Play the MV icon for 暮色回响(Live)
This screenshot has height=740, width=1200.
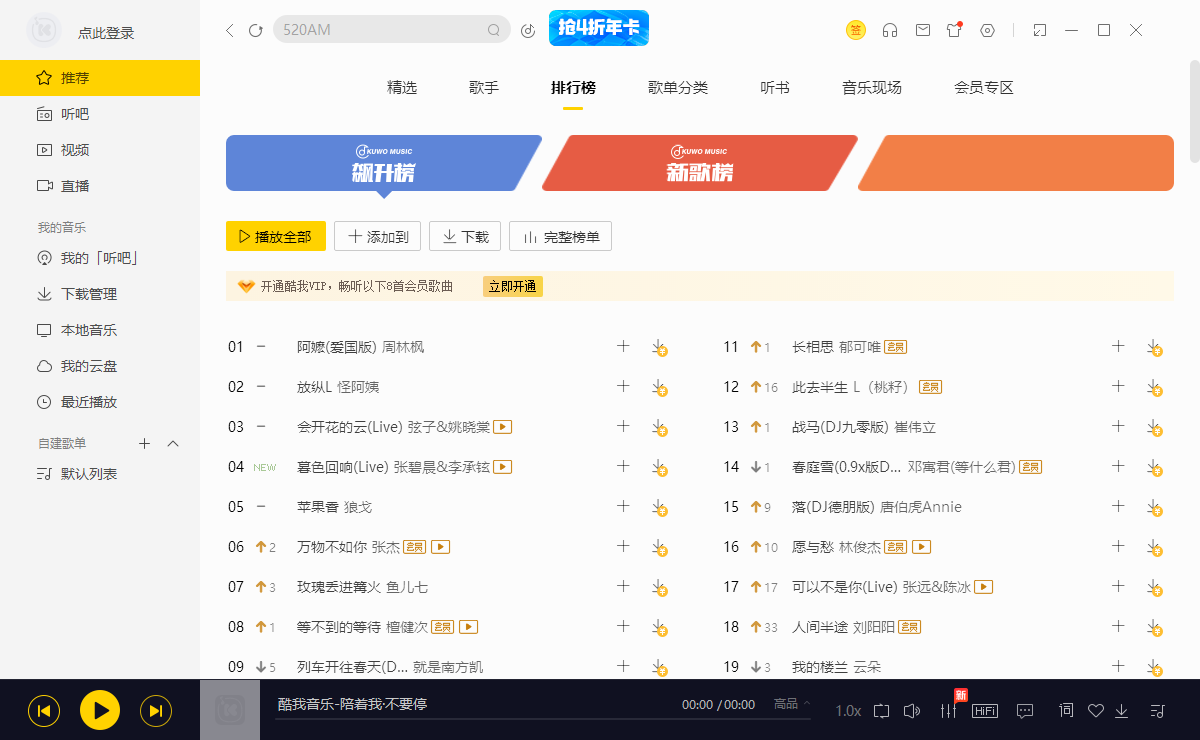tap(503, 467)
